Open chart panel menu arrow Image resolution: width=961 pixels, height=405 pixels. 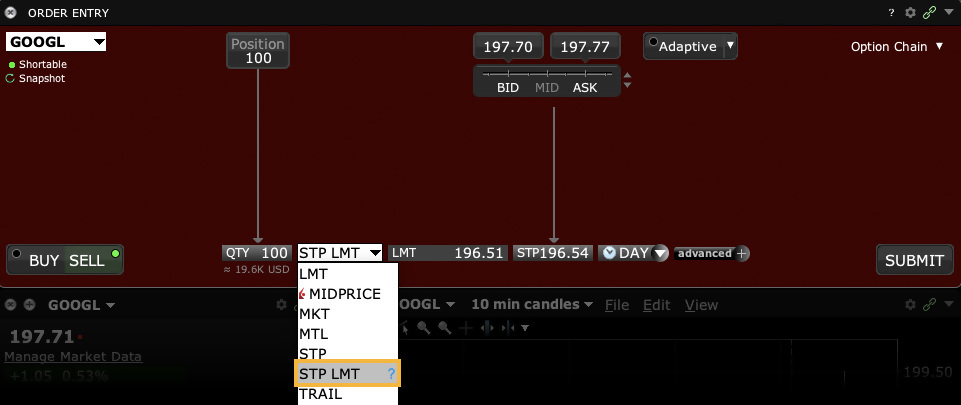coord(949,305)
